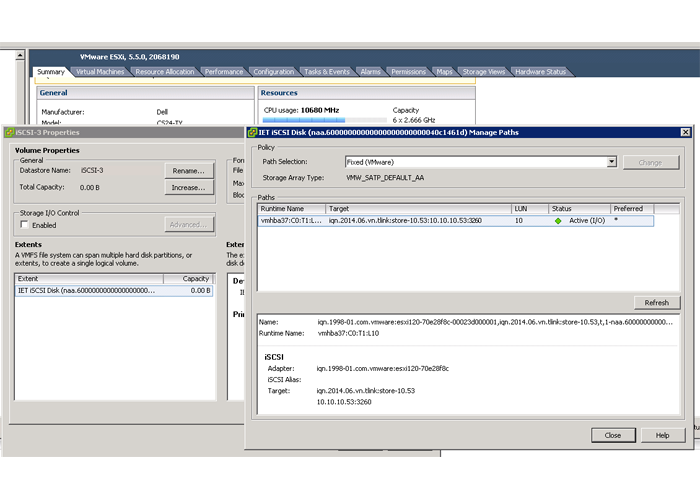This screenshot has height=500, width=700.
Task: Switch to the Virtual Machines tab
Action: coord(100,72)
